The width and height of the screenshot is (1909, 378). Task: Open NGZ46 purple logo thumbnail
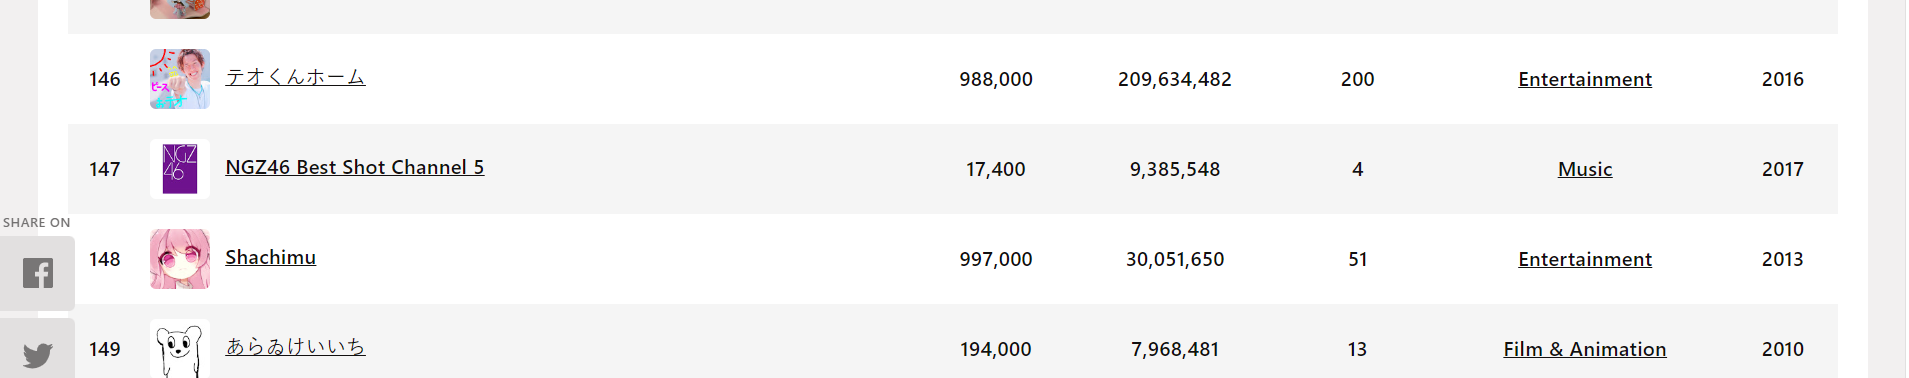point(180,169)
